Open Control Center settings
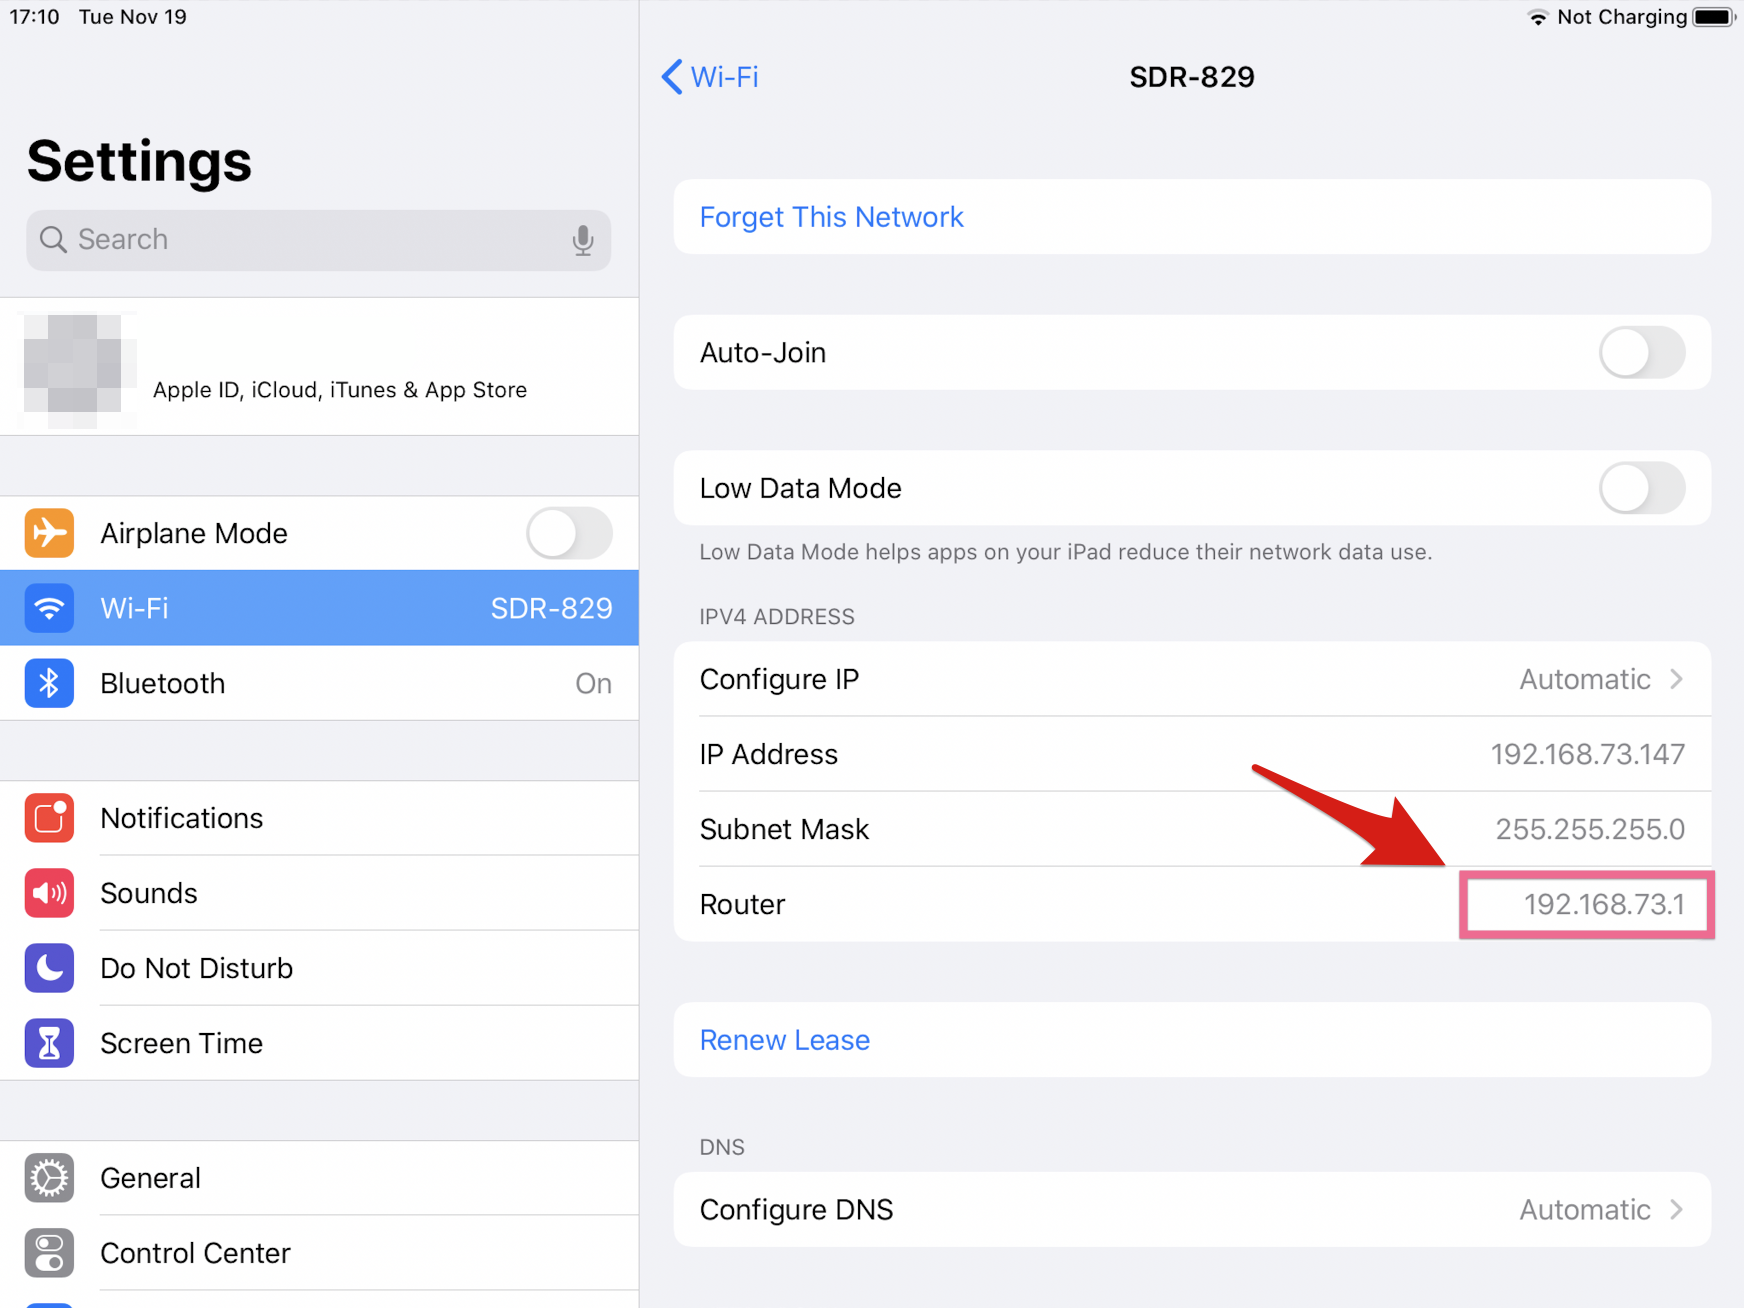Screen dimensions: 1744x1308 coord(319,1253)
